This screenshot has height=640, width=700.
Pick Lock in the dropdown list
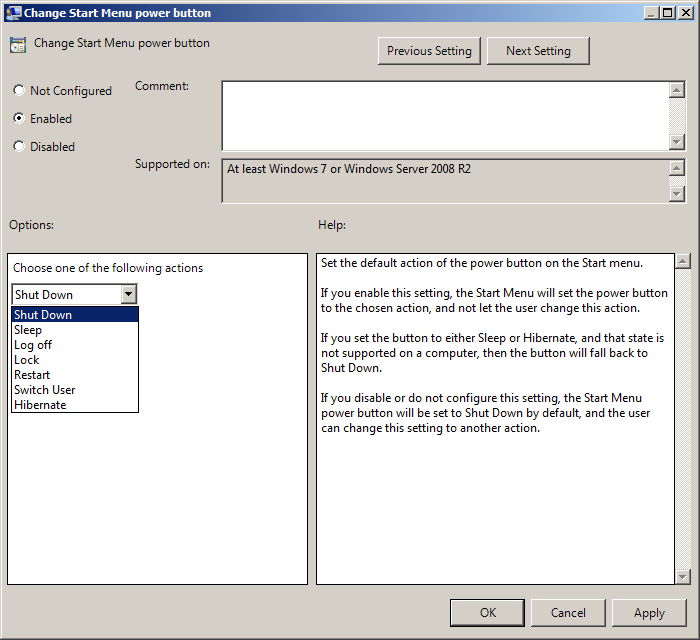27,360
